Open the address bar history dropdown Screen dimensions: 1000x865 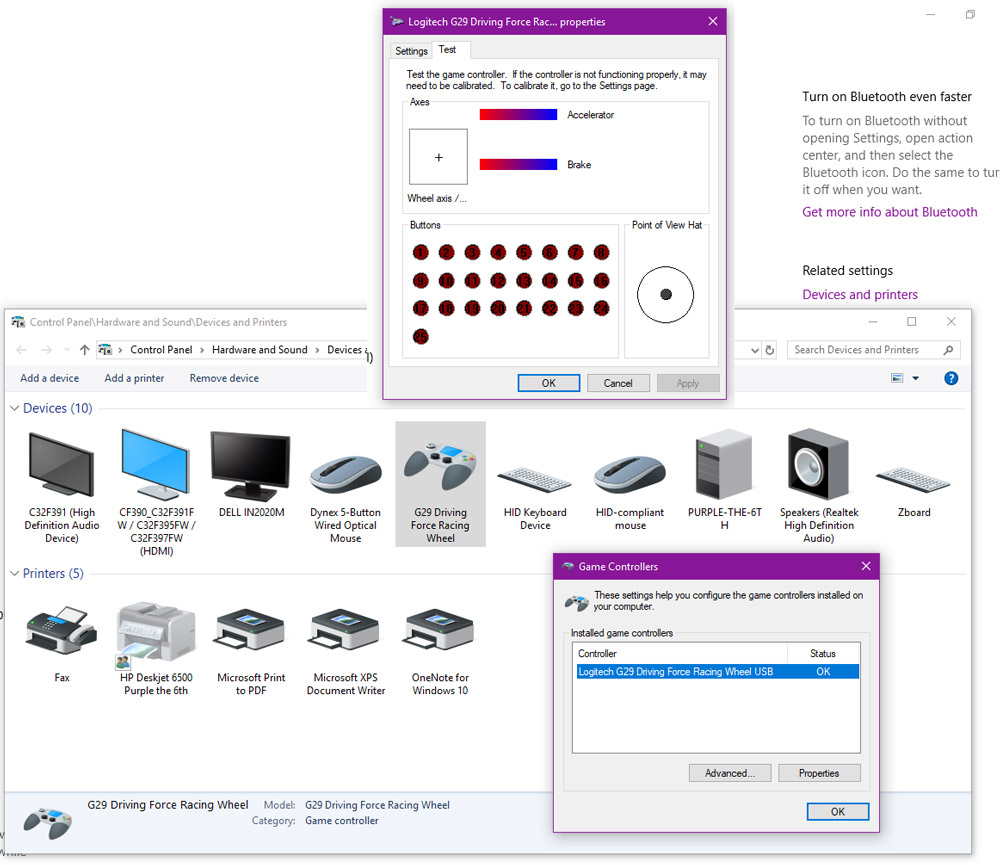point(755,350)
